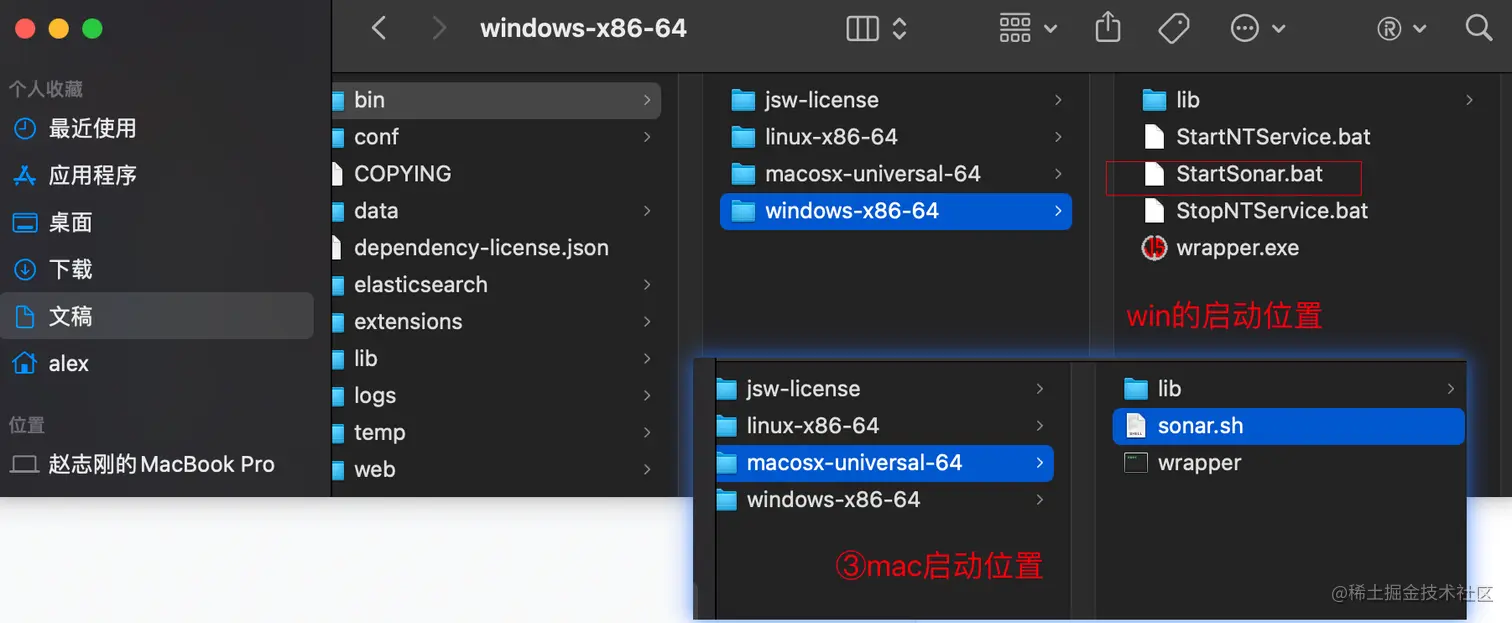Select the temp folder

(496, 433)
